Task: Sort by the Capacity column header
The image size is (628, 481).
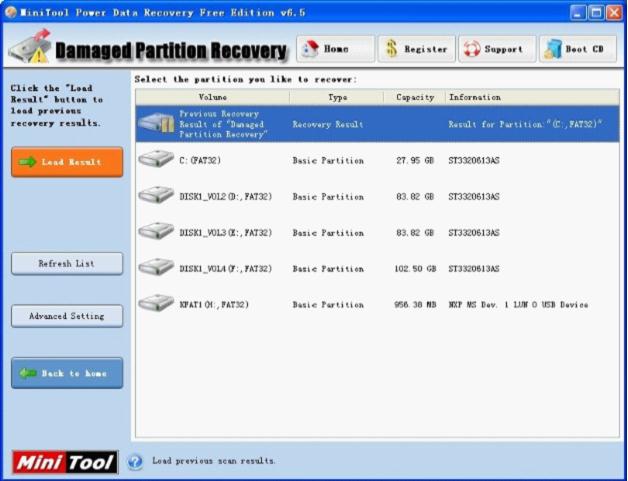Action: 415,97
